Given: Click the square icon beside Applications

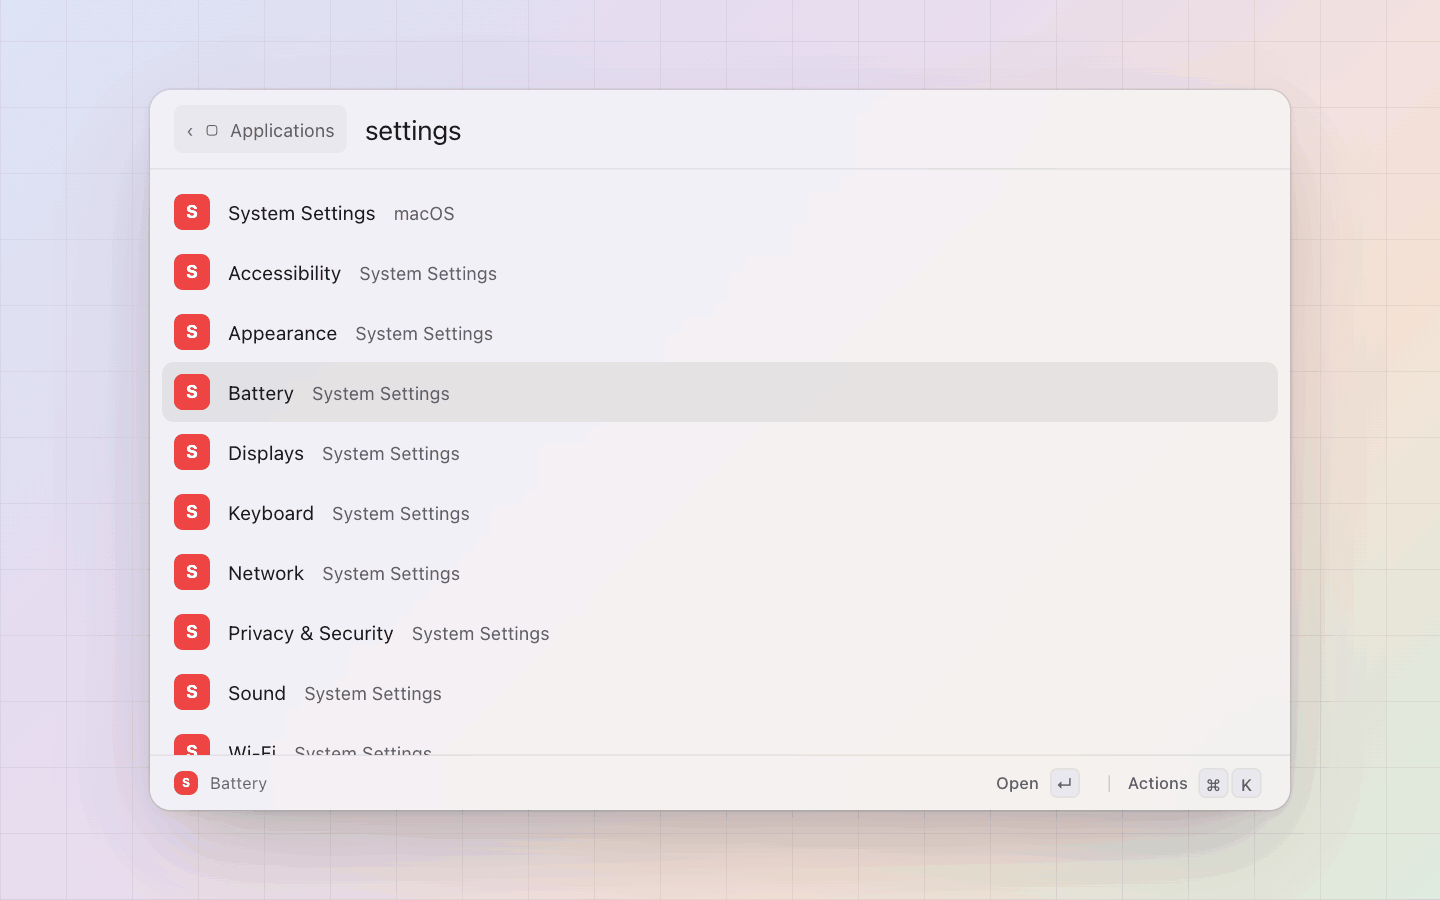Looking at the screenshot, I should point(212,131).
